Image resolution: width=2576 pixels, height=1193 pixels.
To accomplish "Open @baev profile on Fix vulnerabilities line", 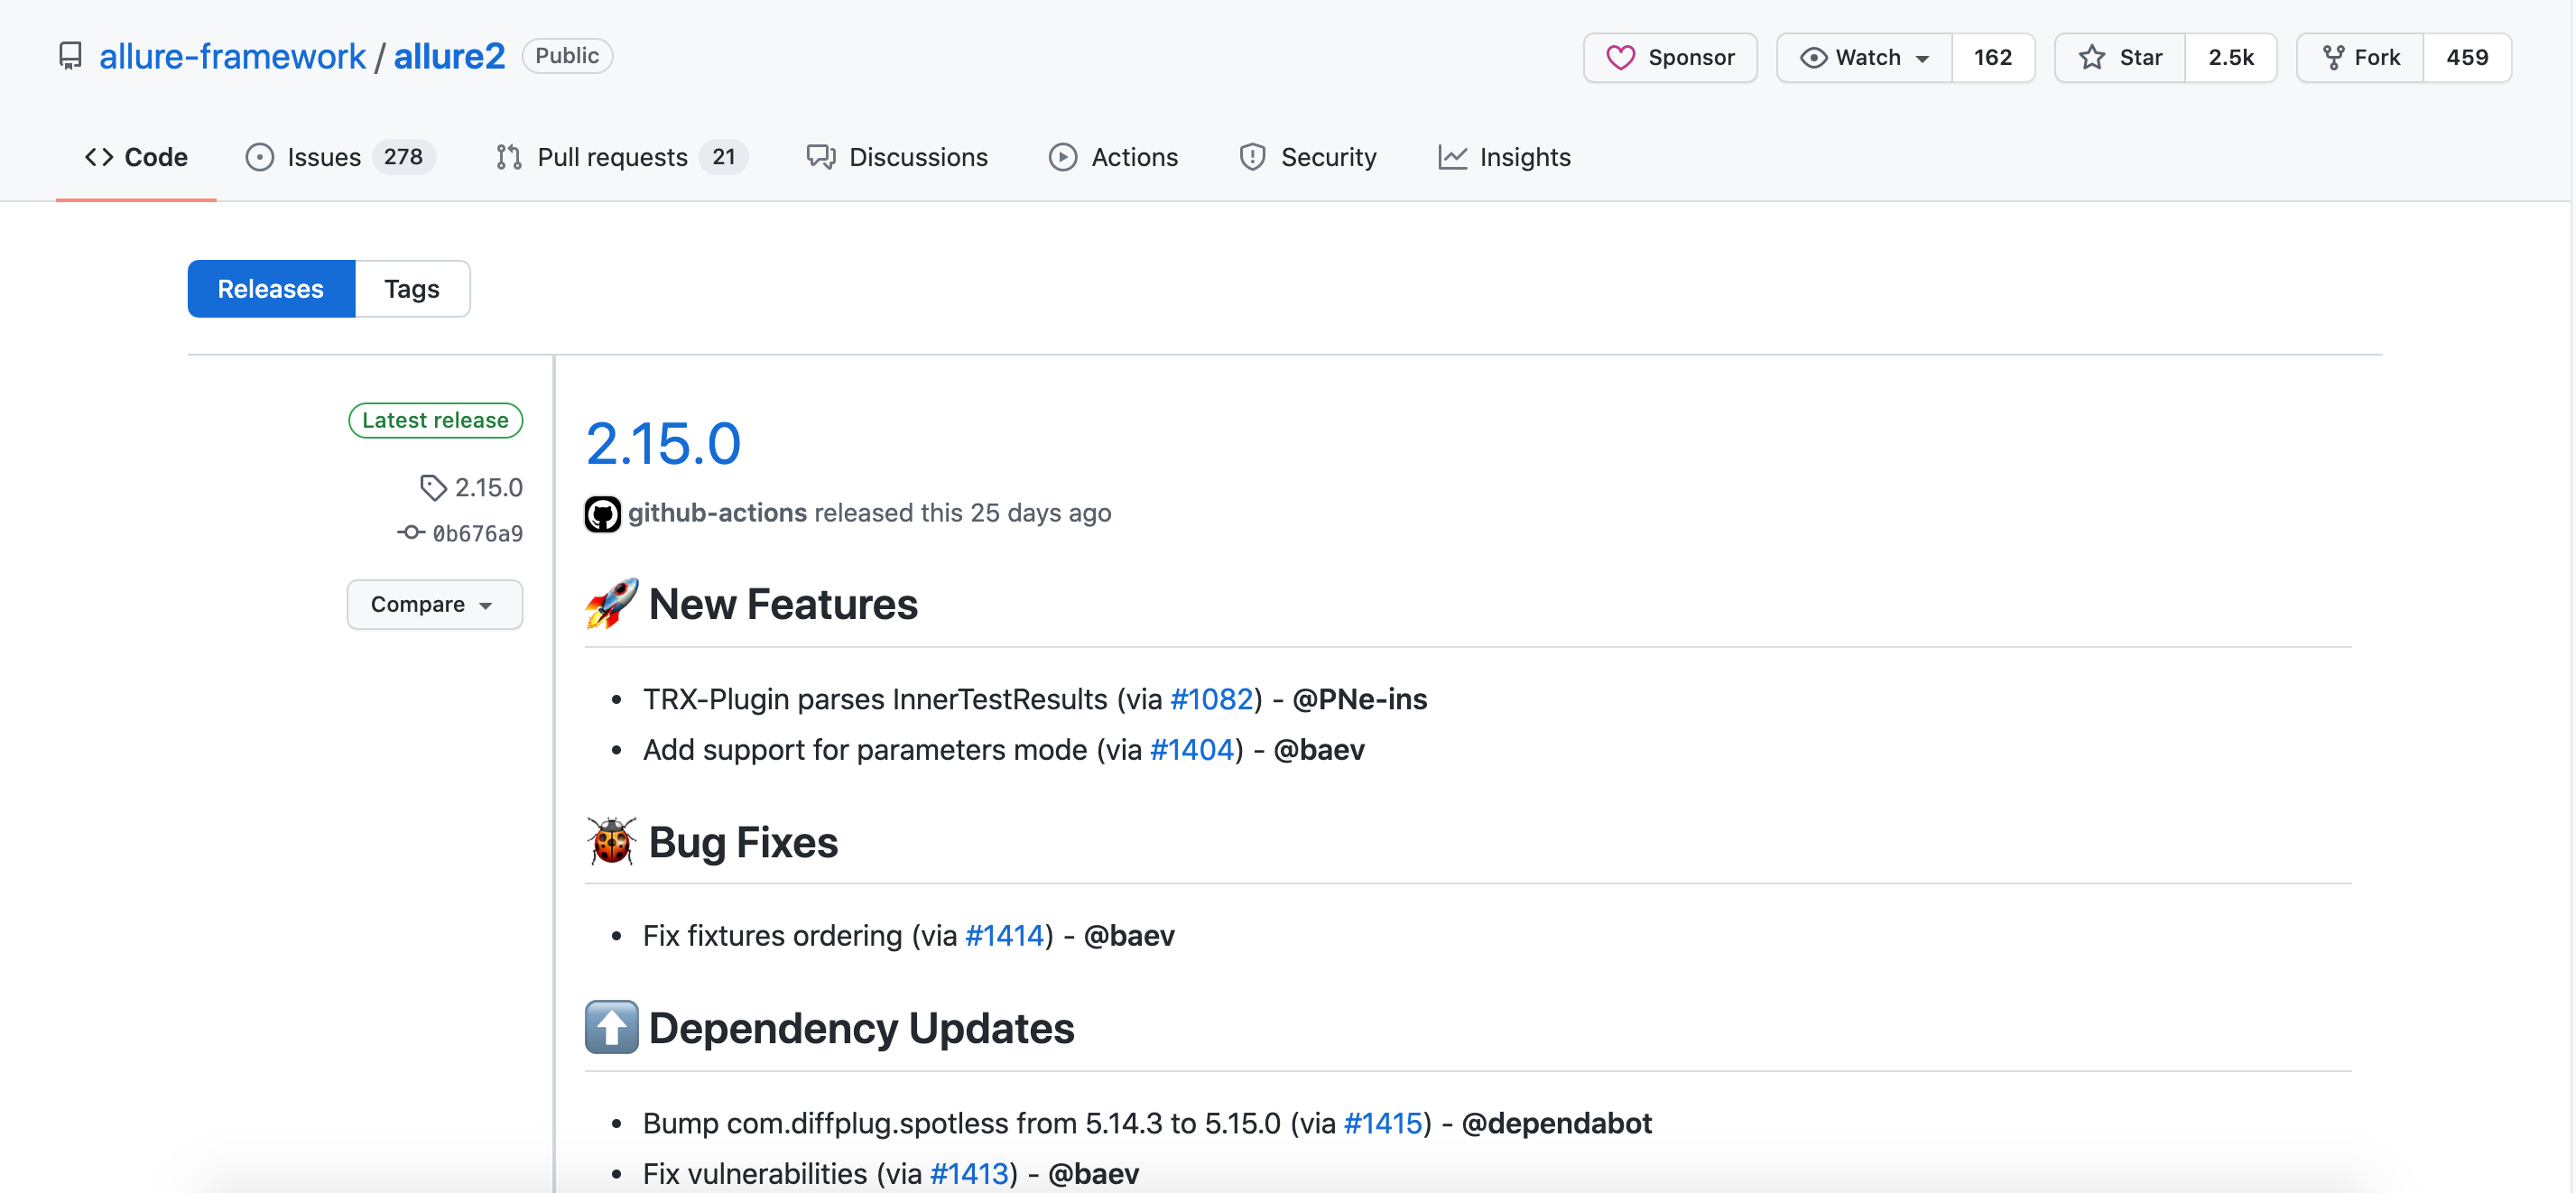I will click(x=1094, y=1173).
